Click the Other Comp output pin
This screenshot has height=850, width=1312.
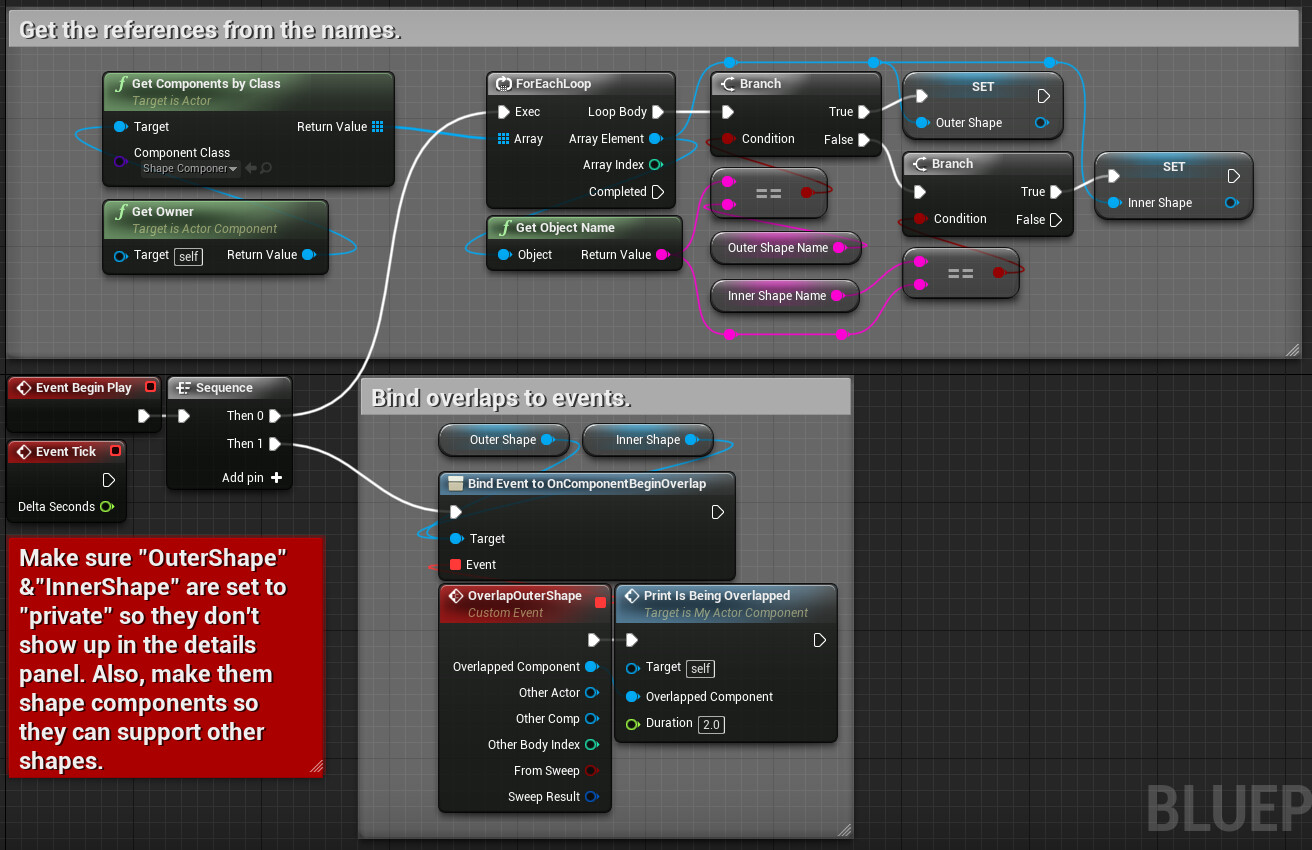[591, 719]
